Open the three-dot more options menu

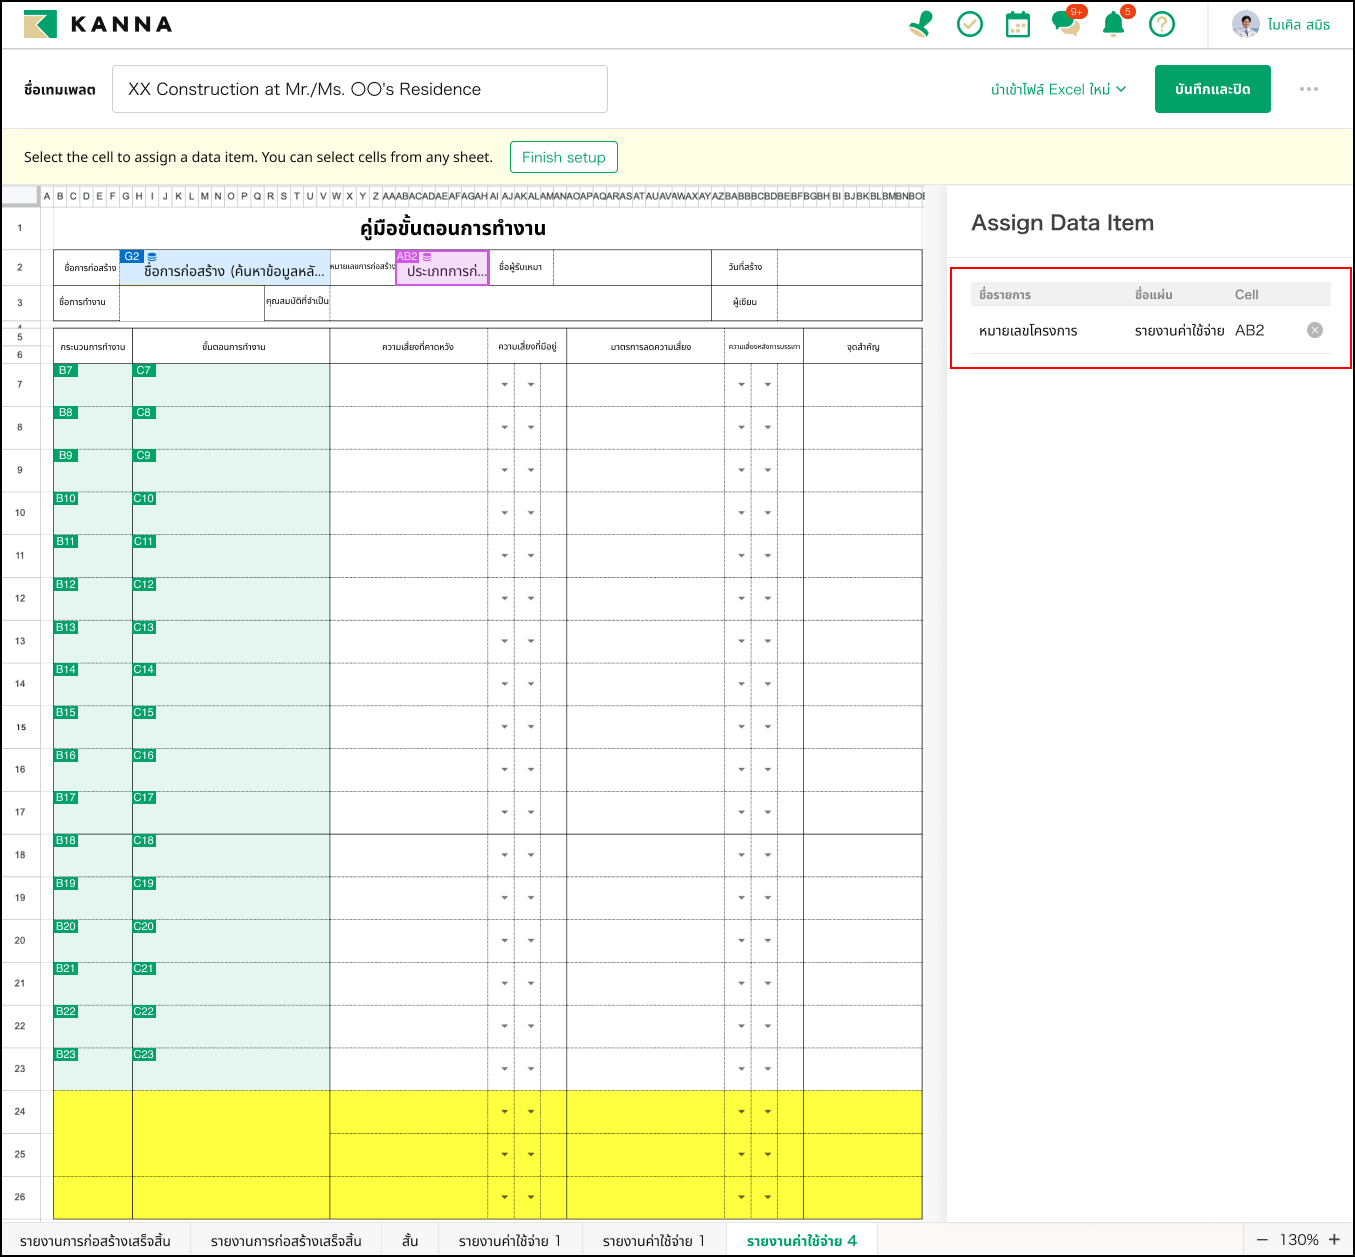point(1308,89)
